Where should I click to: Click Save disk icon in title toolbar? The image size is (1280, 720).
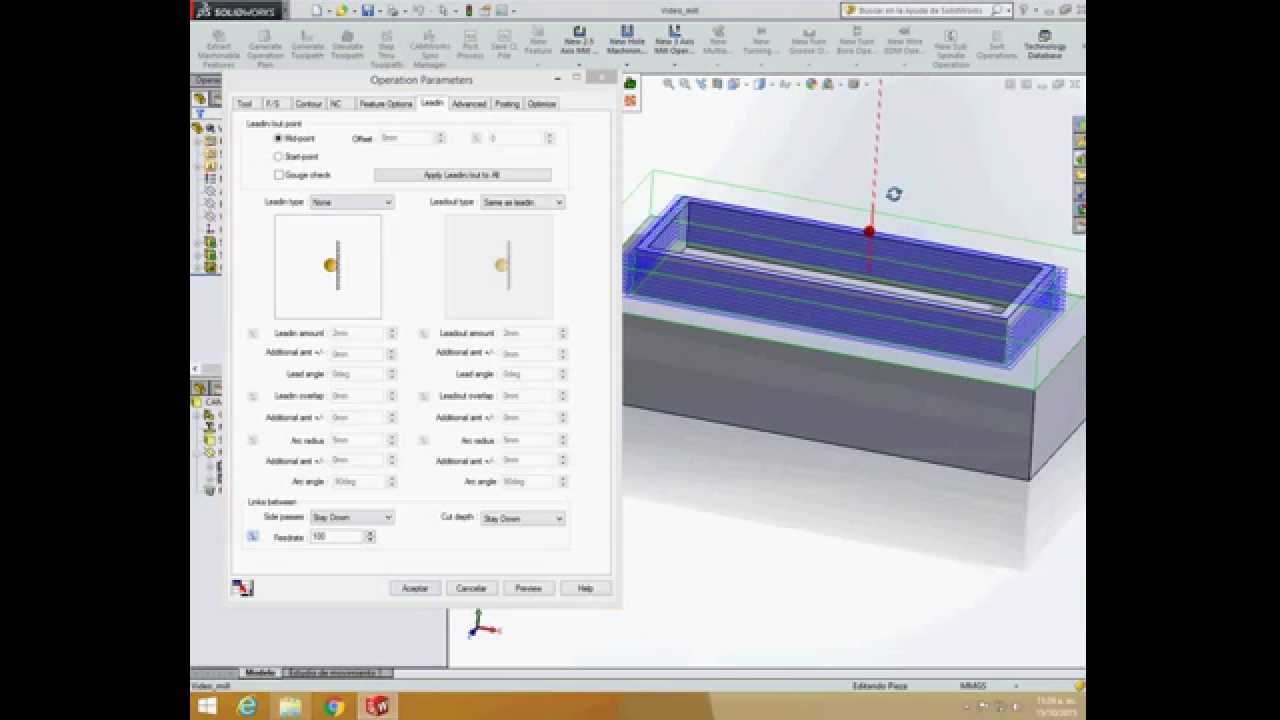coord(368,10)
